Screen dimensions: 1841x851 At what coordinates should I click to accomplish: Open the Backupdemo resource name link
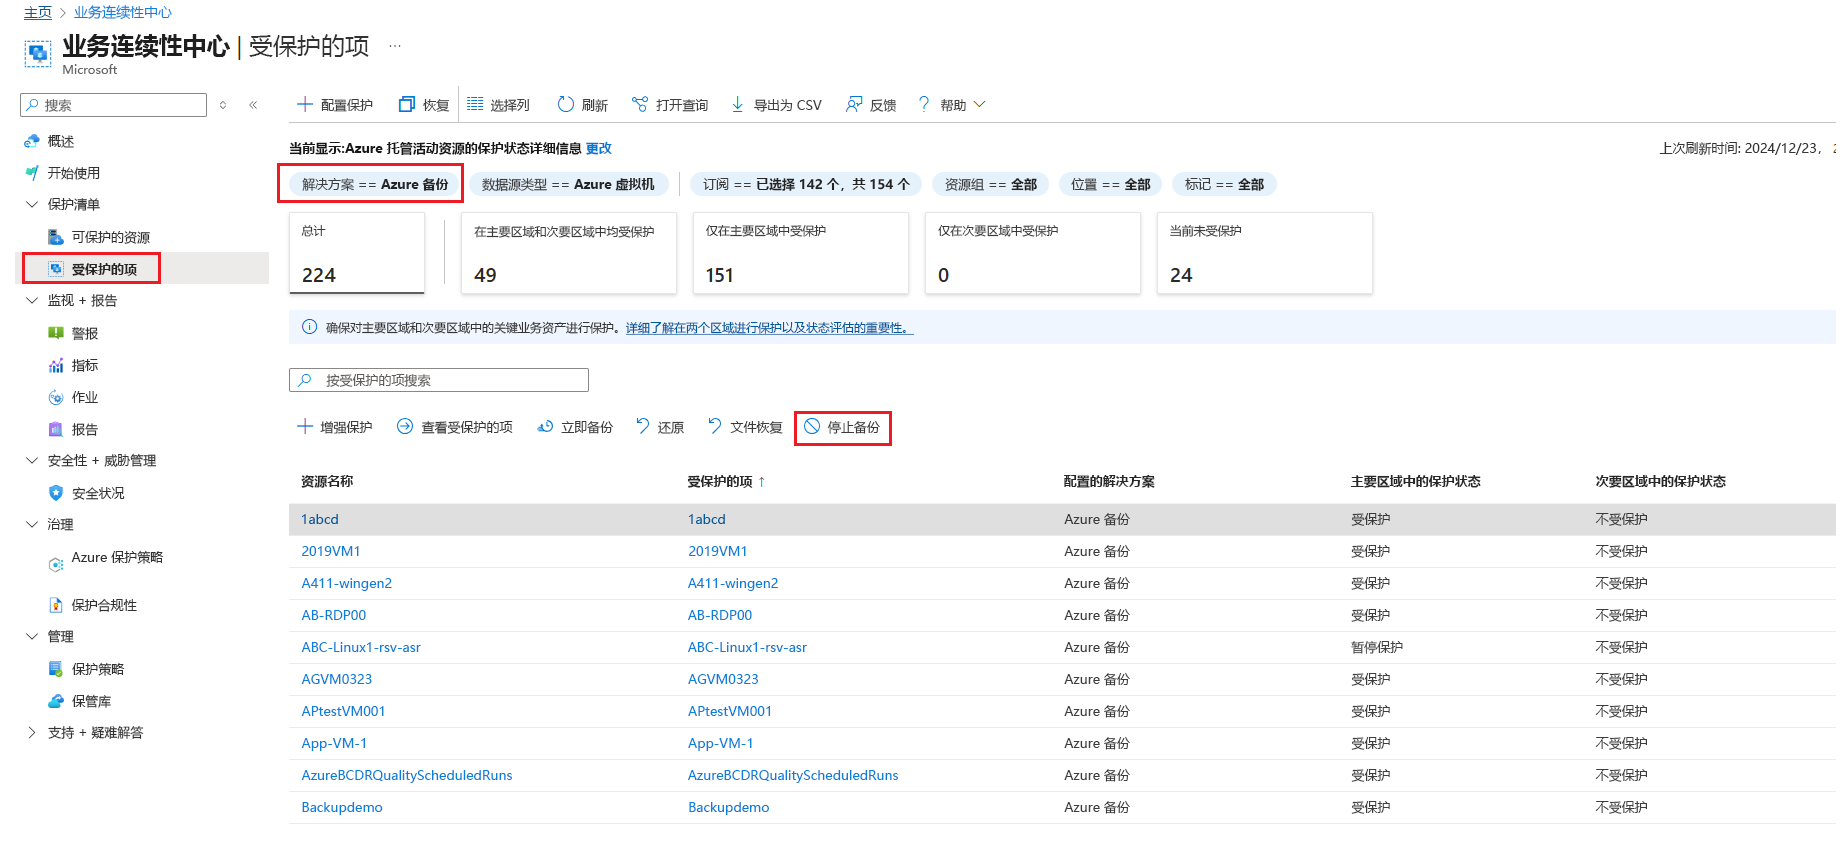tap(342, 807)
